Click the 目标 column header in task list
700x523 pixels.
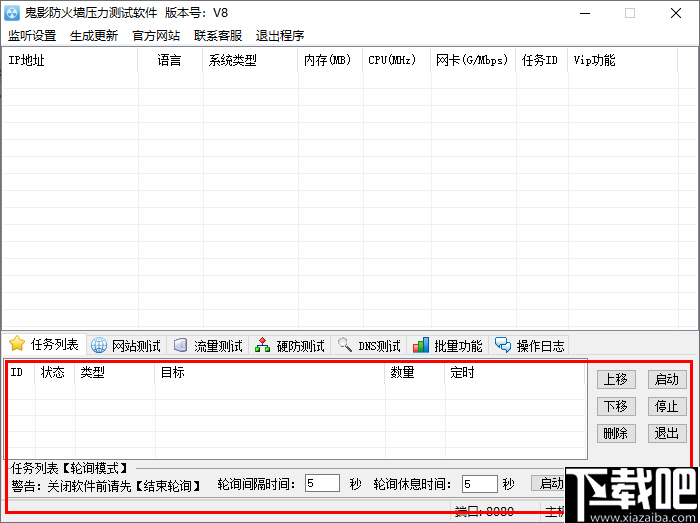pos(270,373)
